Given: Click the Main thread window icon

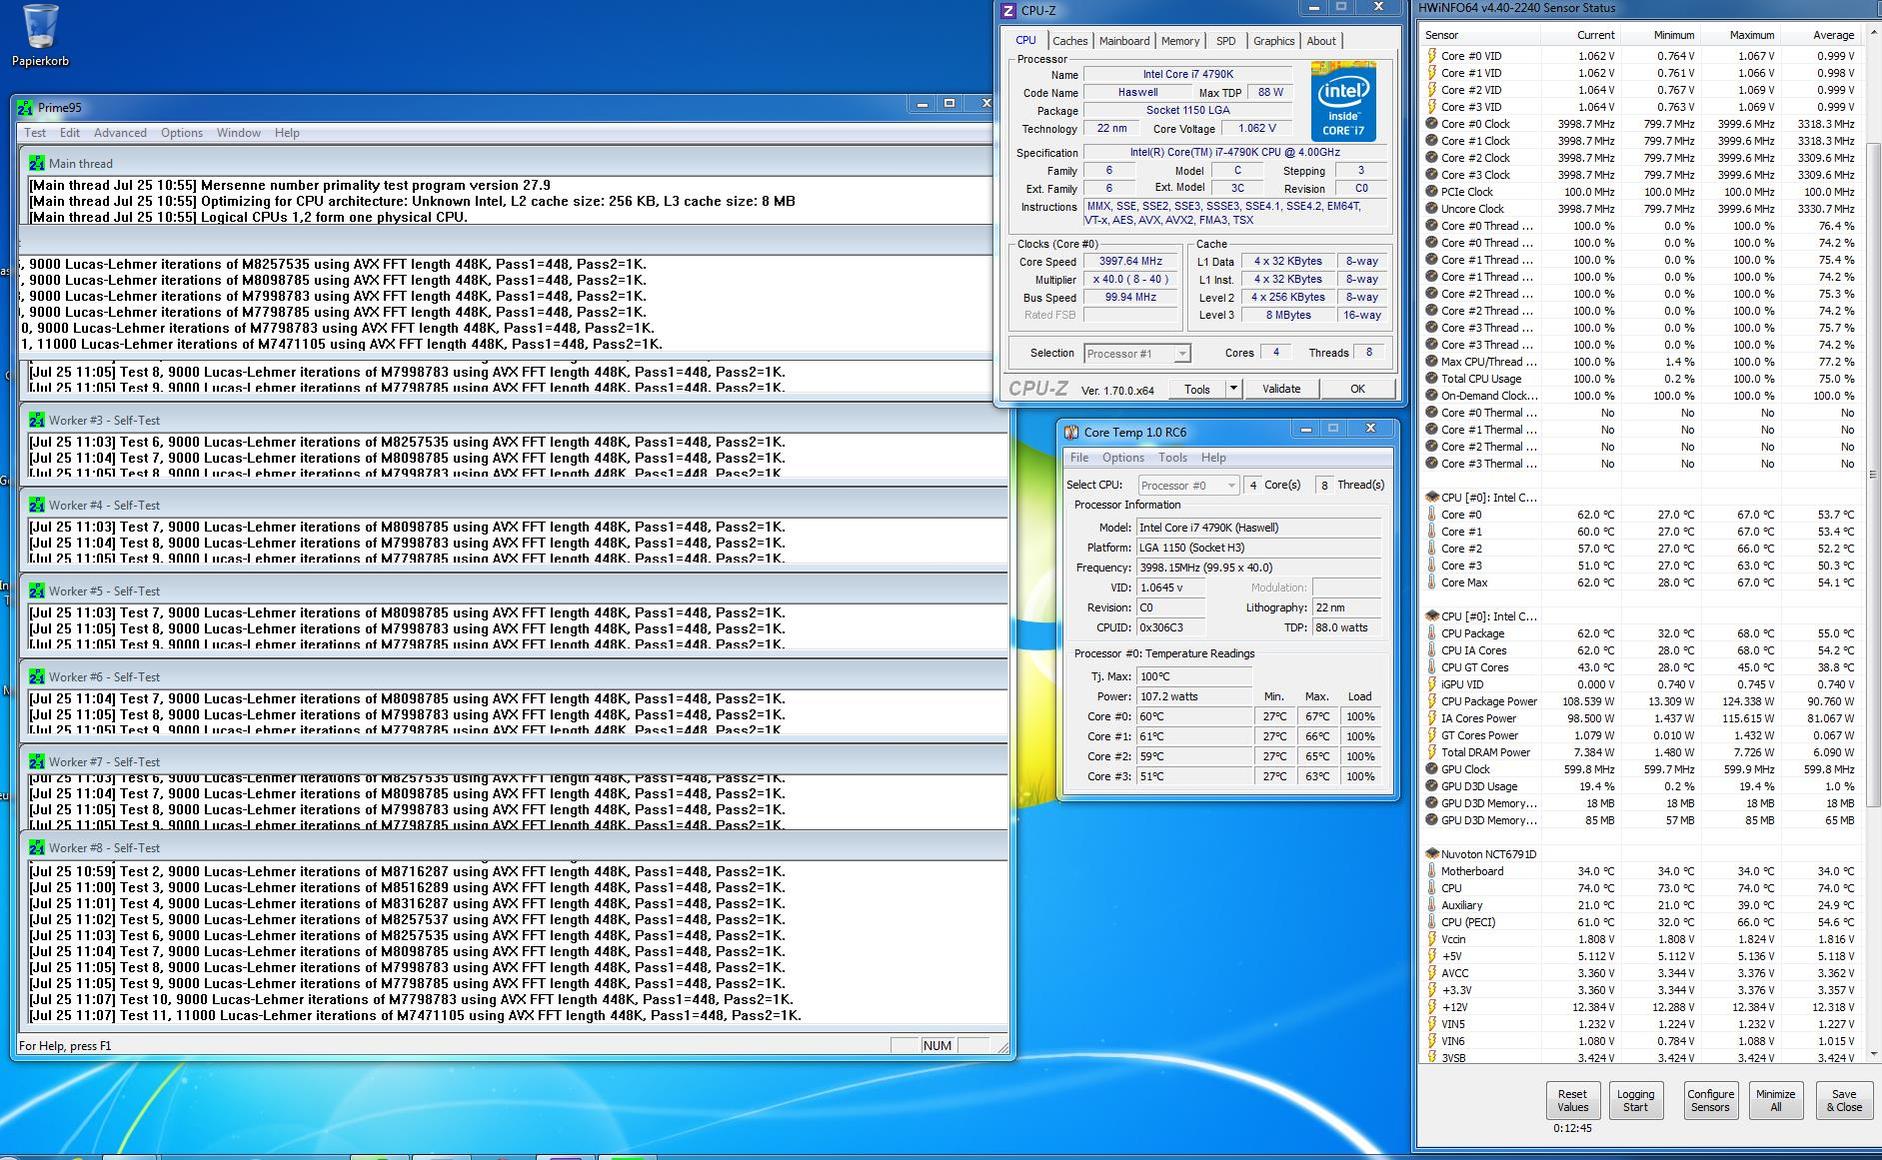Looking at the screenshot, I should [37, 163].
